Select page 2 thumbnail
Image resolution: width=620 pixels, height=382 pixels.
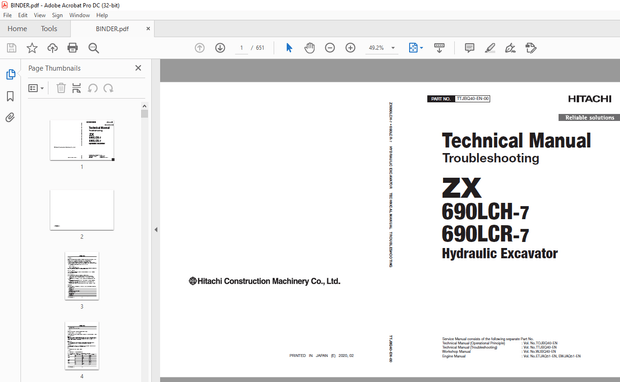pyautogui.click(x=82, y=210)
